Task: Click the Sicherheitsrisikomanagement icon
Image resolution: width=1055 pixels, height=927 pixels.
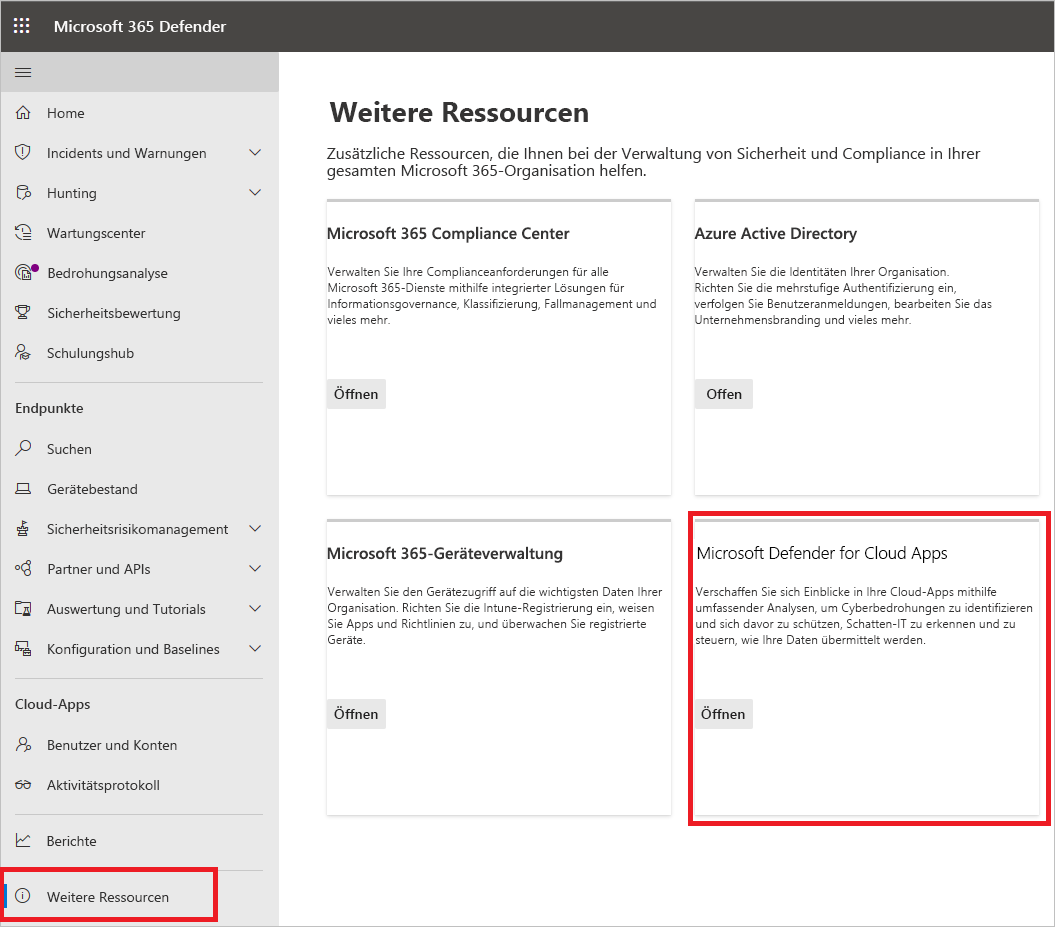Action: pyautogui.click(x=23, y=529)
